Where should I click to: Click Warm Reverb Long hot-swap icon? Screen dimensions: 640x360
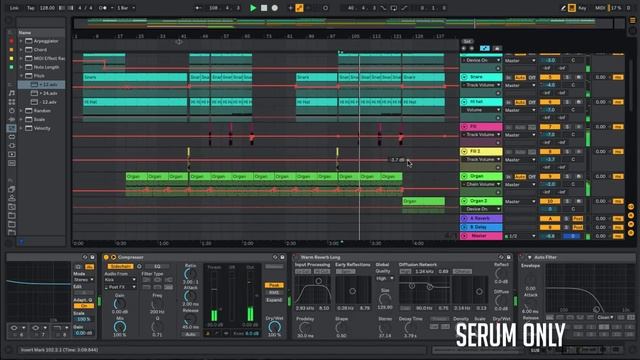(x=501, y=258)
